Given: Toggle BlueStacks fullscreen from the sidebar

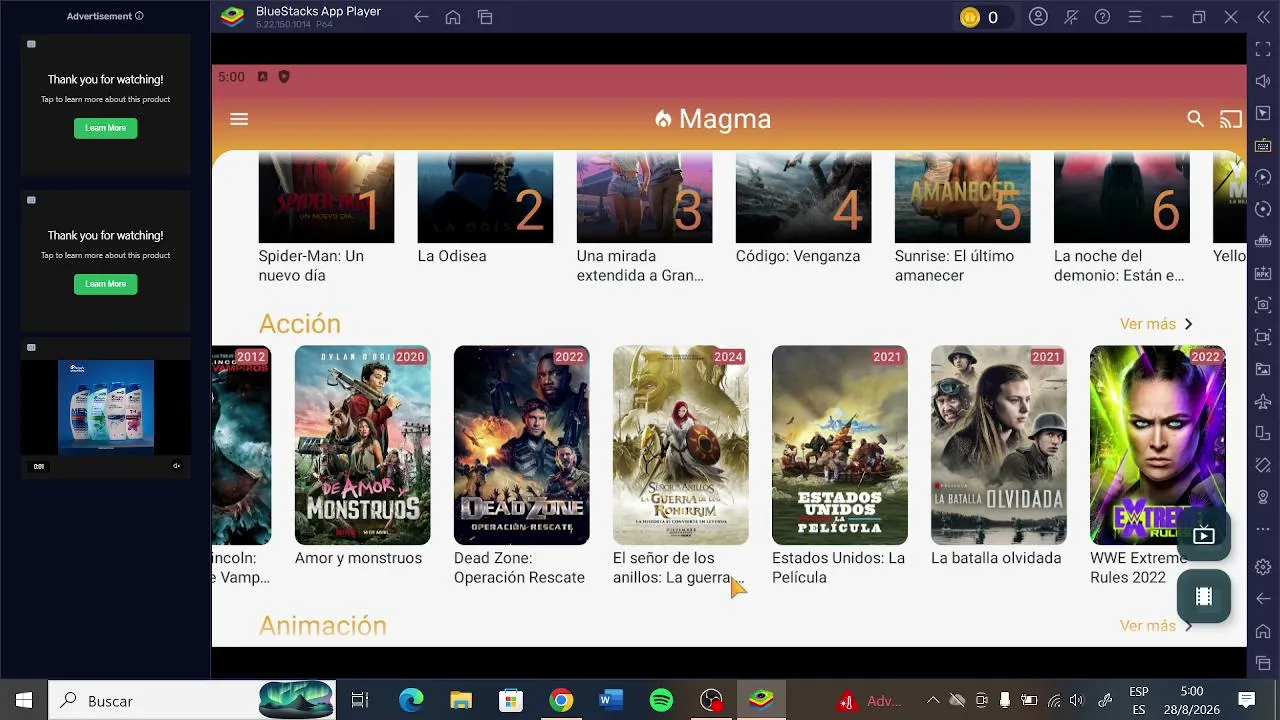Looking at the screenshot, I should pos(1263,49).
